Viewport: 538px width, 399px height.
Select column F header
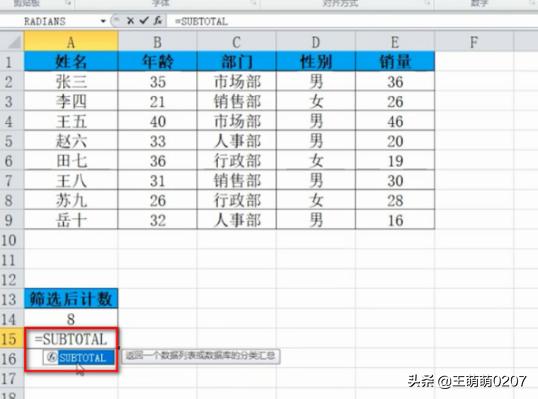tap(474, 42)
